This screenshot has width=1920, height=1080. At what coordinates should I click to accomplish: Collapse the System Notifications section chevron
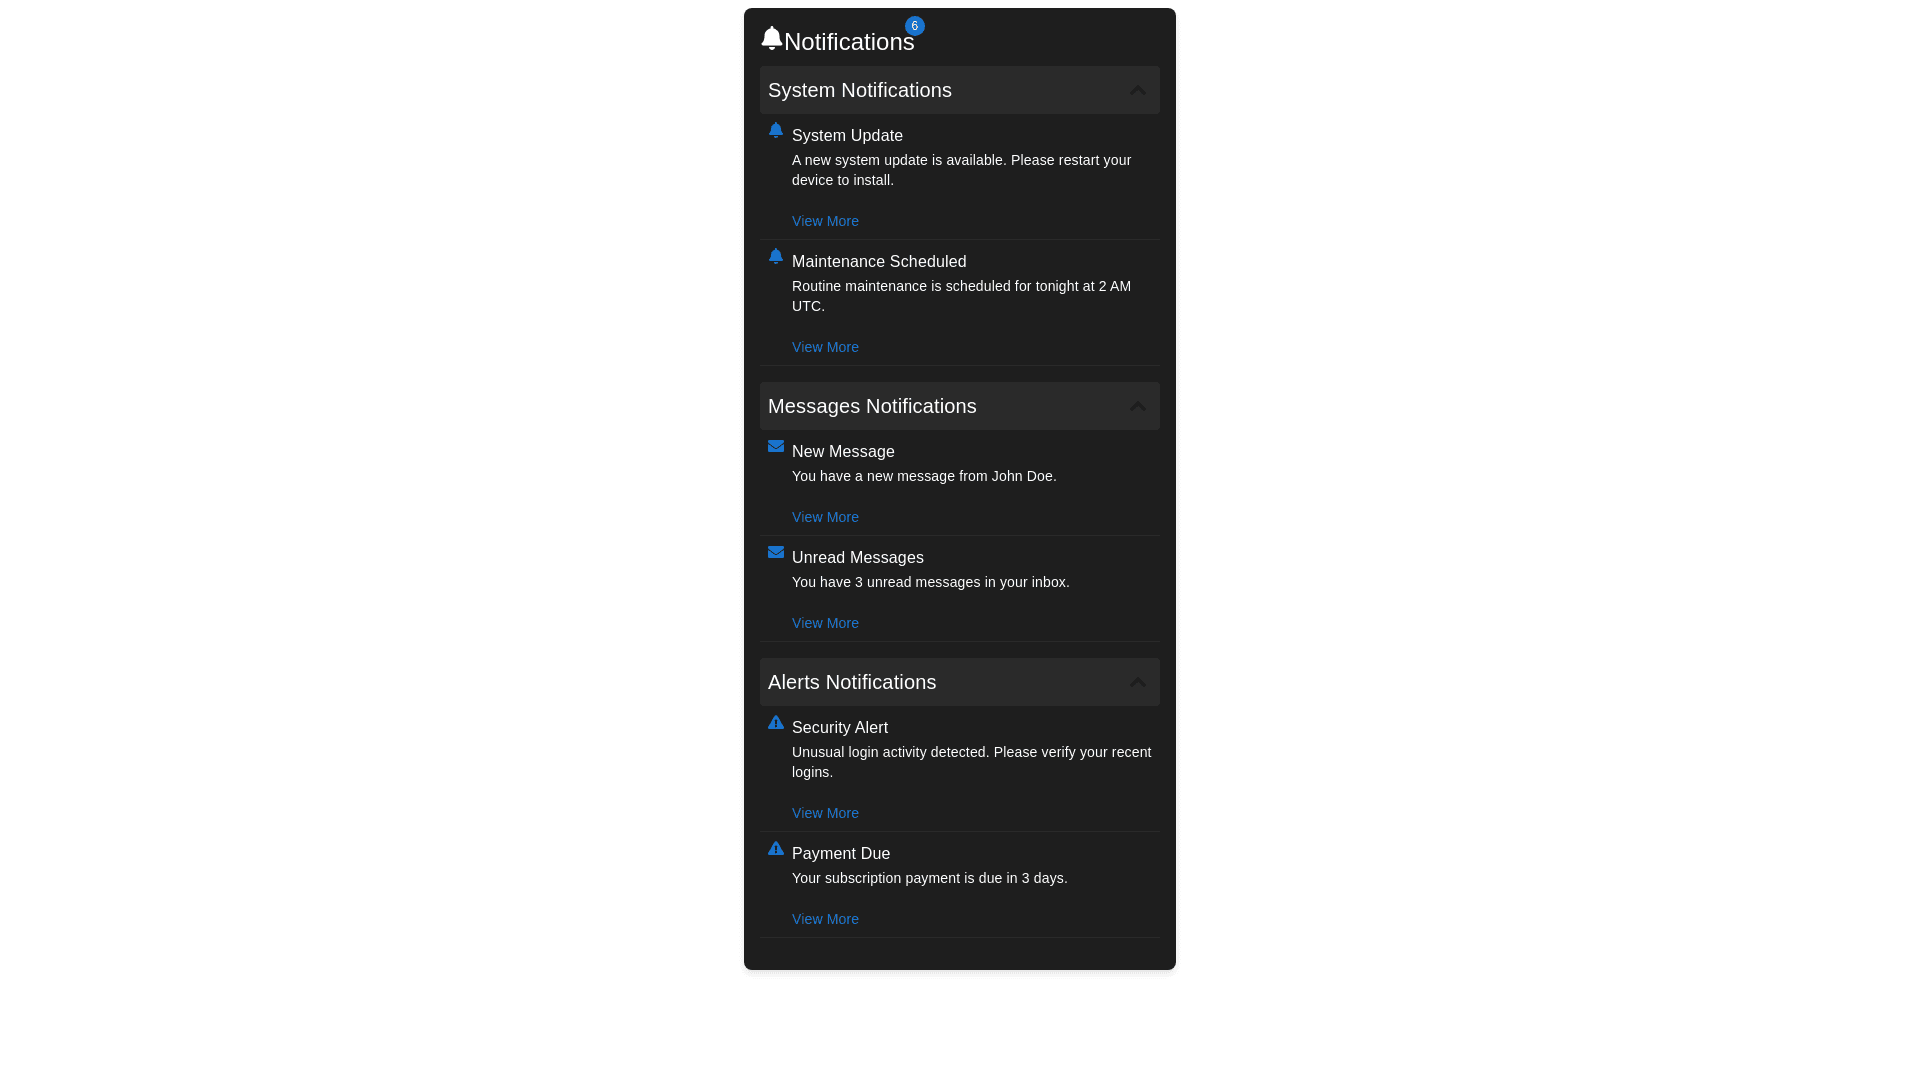pyautogui.click(x=1137, y=90)
